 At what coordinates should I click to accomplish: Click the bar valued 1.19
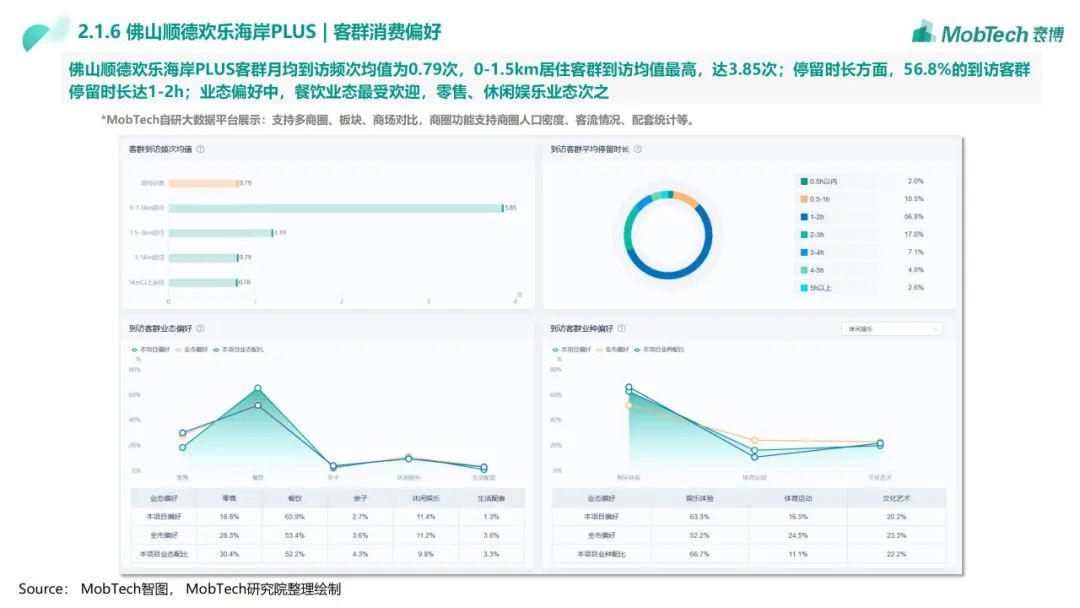[x=220, y=233]
